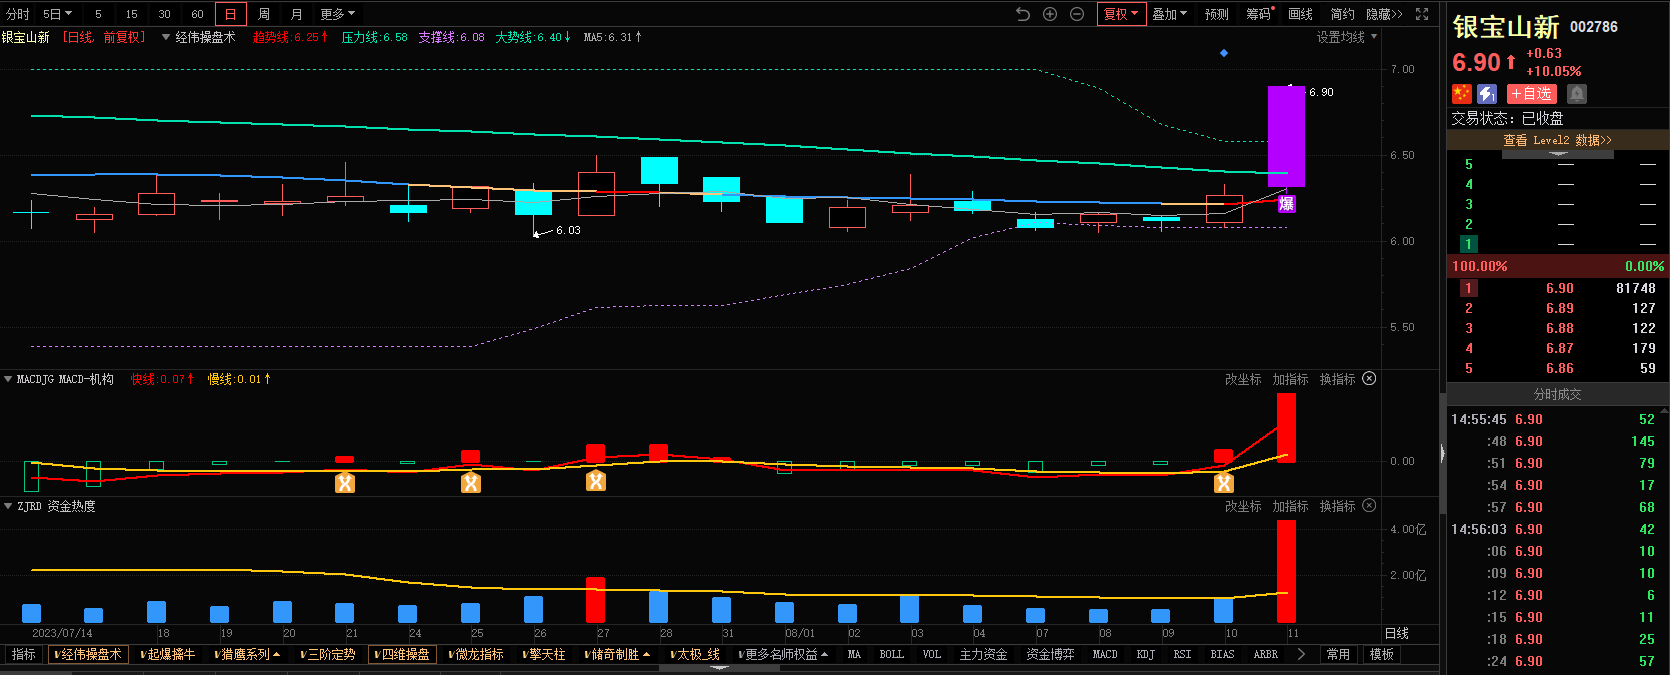
Task: Click the blue lightning quick-trade icon
Action: 1487,94
